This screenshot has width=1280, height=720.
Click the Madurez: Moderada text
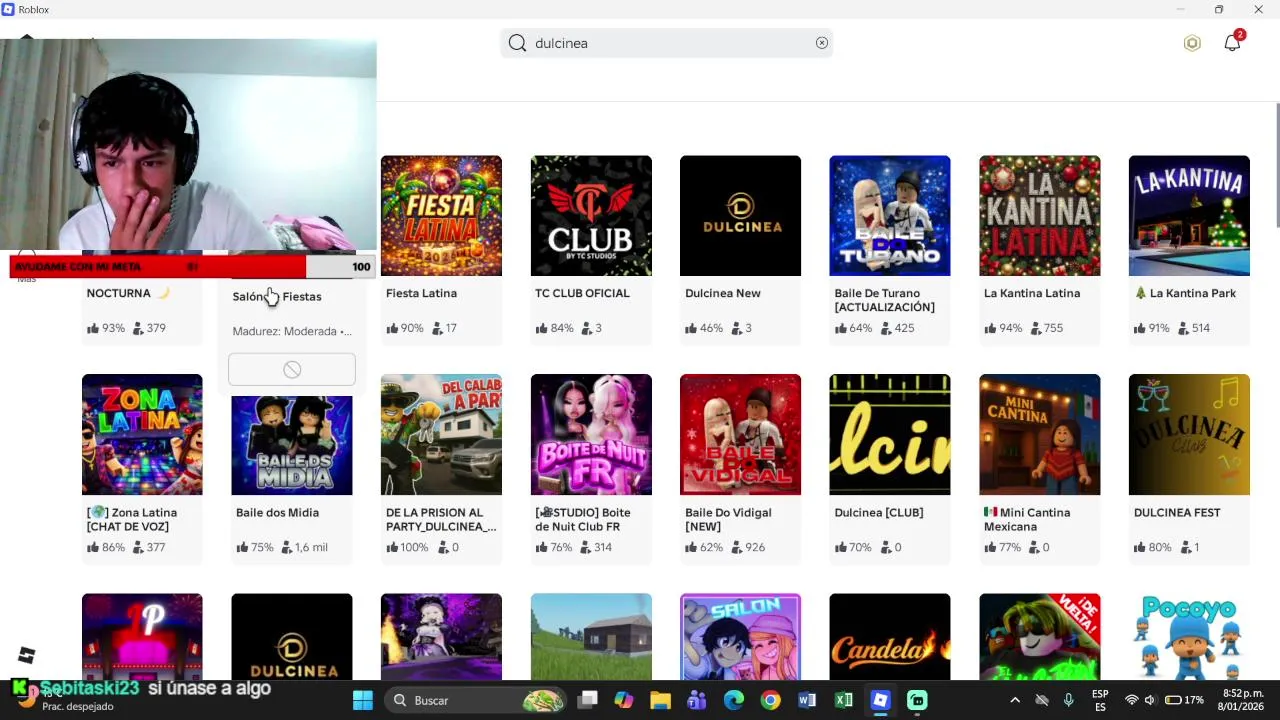[x=292, y=331]
